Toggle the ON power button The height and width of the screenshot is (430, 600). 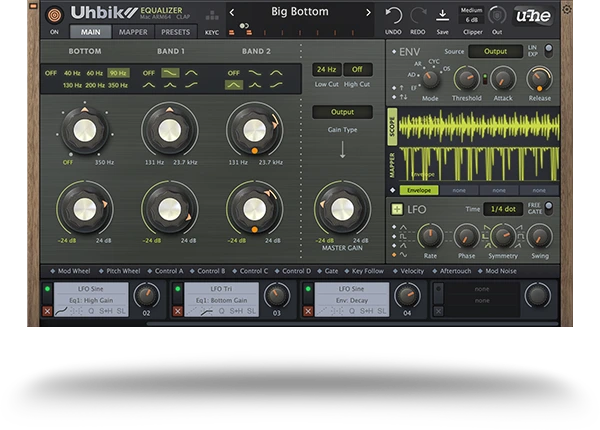[x=54, y=15]
